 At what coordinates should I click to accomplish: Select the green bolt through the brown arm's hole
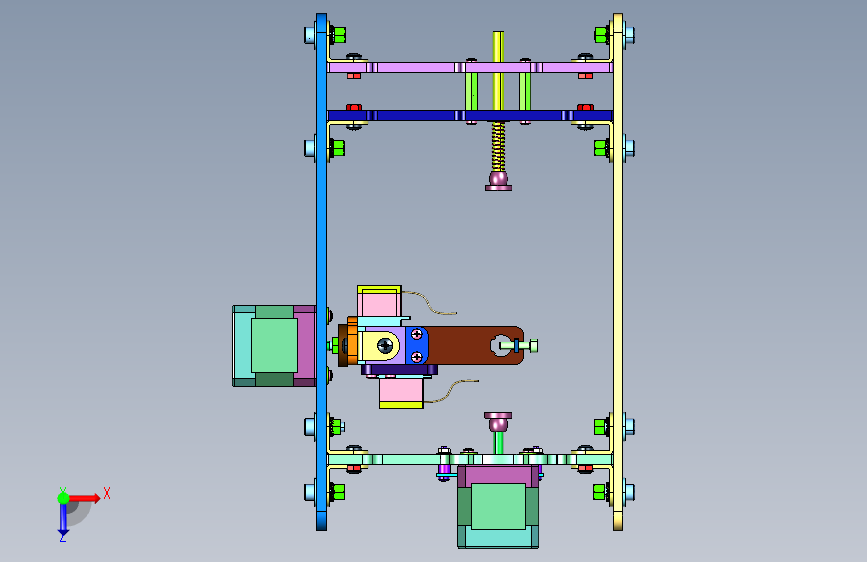tap(519, 346)
